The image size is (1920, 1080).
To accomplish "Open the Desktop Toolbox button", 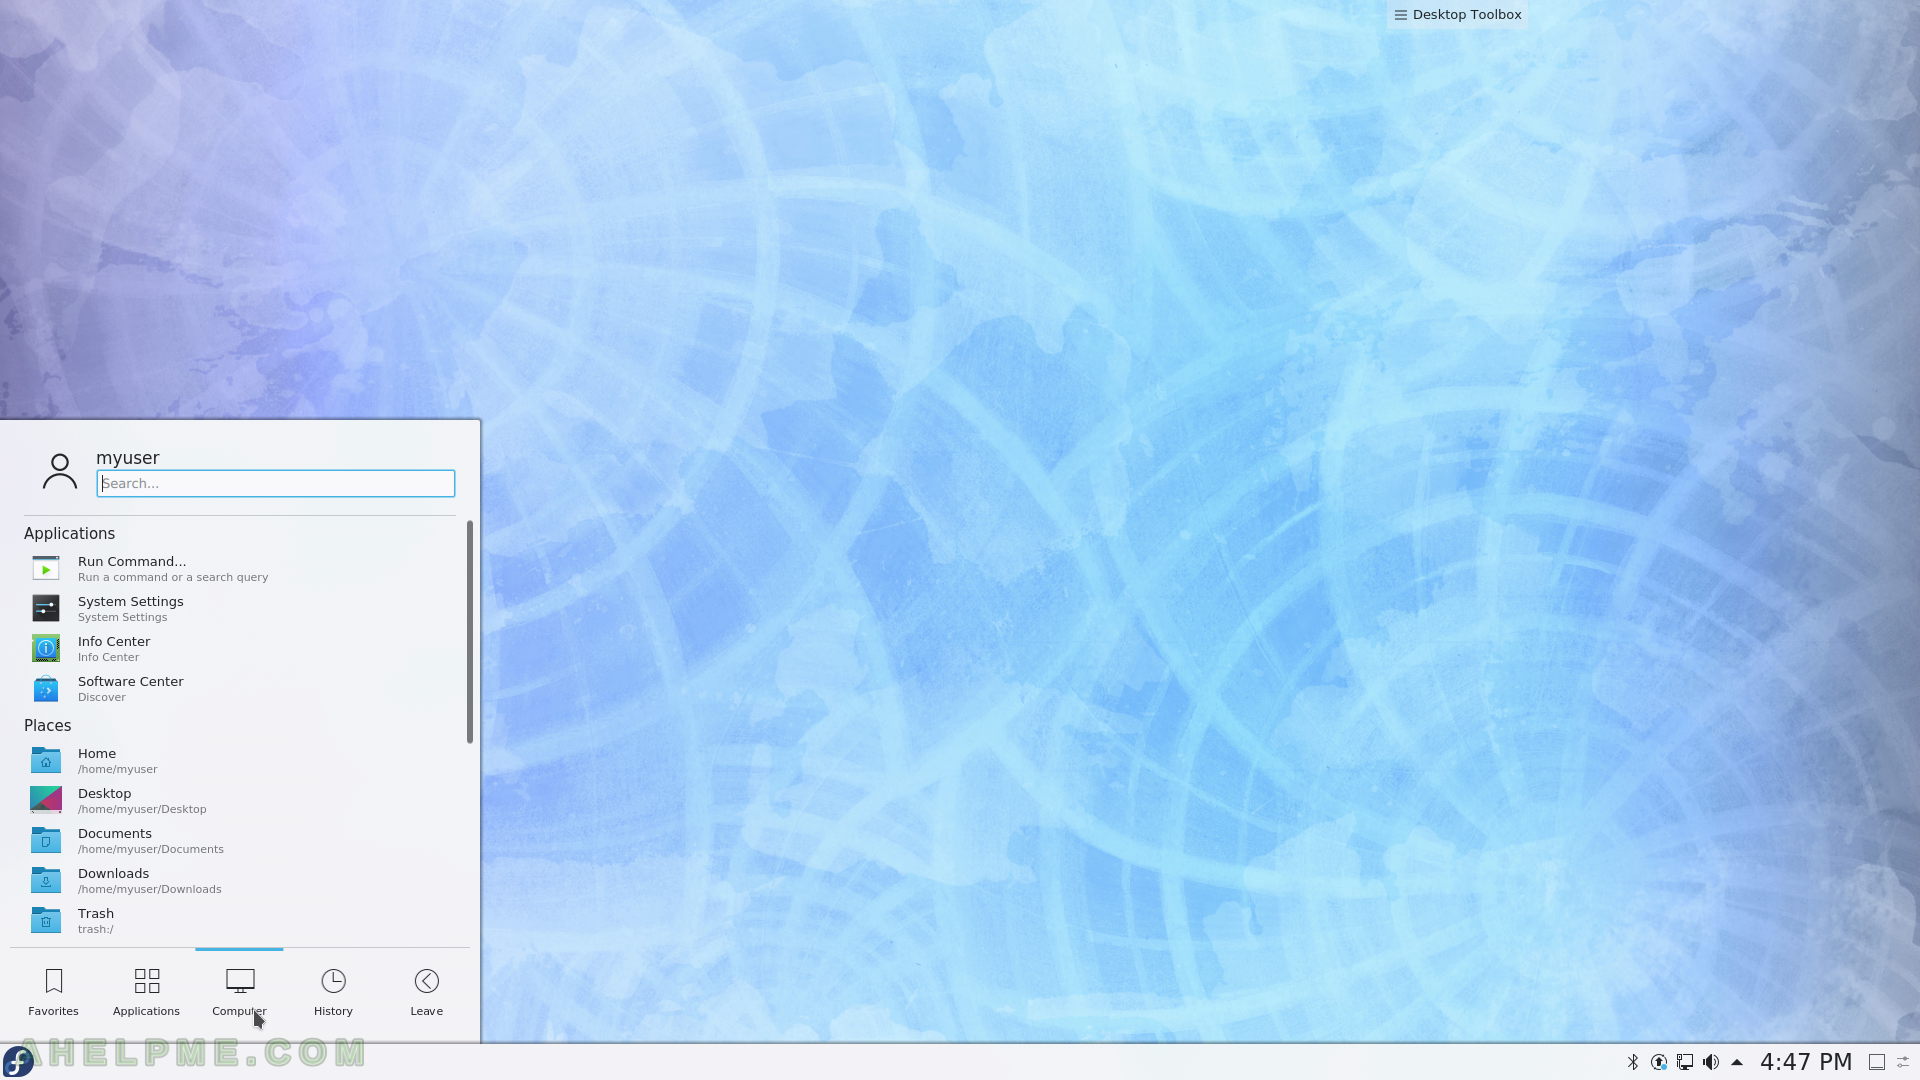I will tap(1457, 14).
